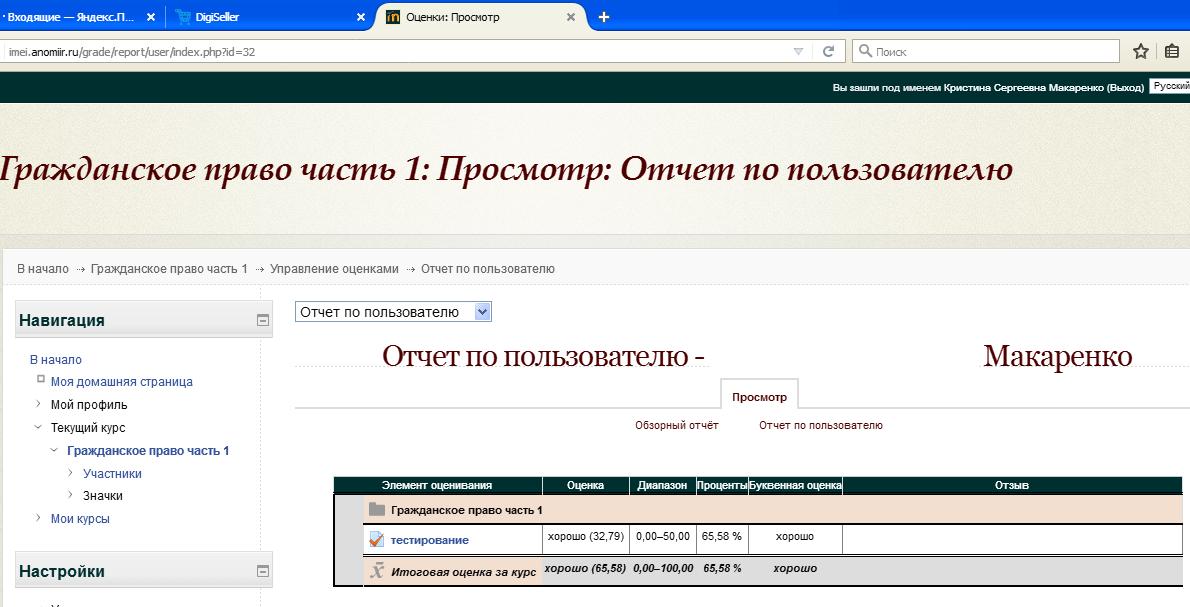Select the Просмотр tab
Viewport: 1190px width, 607px height.
(759, 397)
